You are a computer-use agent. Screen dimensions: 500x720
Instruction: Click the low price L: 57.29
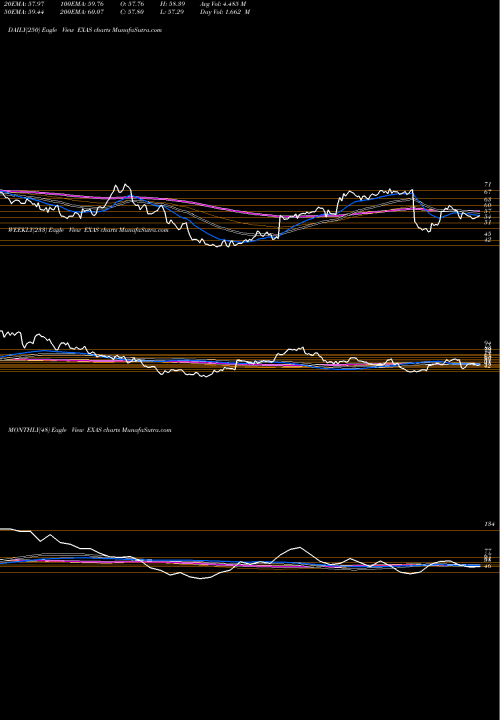pyautogui.click(x=172, y=12)
